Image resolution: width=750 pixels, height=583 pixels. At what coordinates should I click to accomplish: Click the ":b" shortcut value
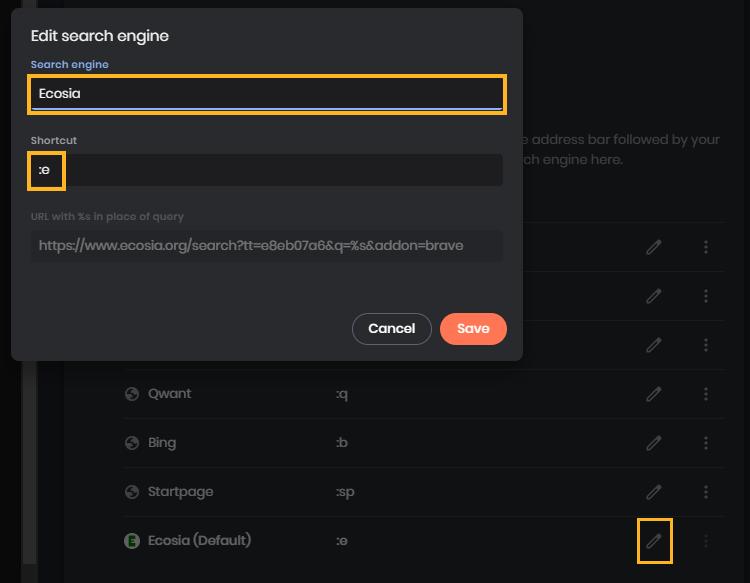tap(342, 443)
